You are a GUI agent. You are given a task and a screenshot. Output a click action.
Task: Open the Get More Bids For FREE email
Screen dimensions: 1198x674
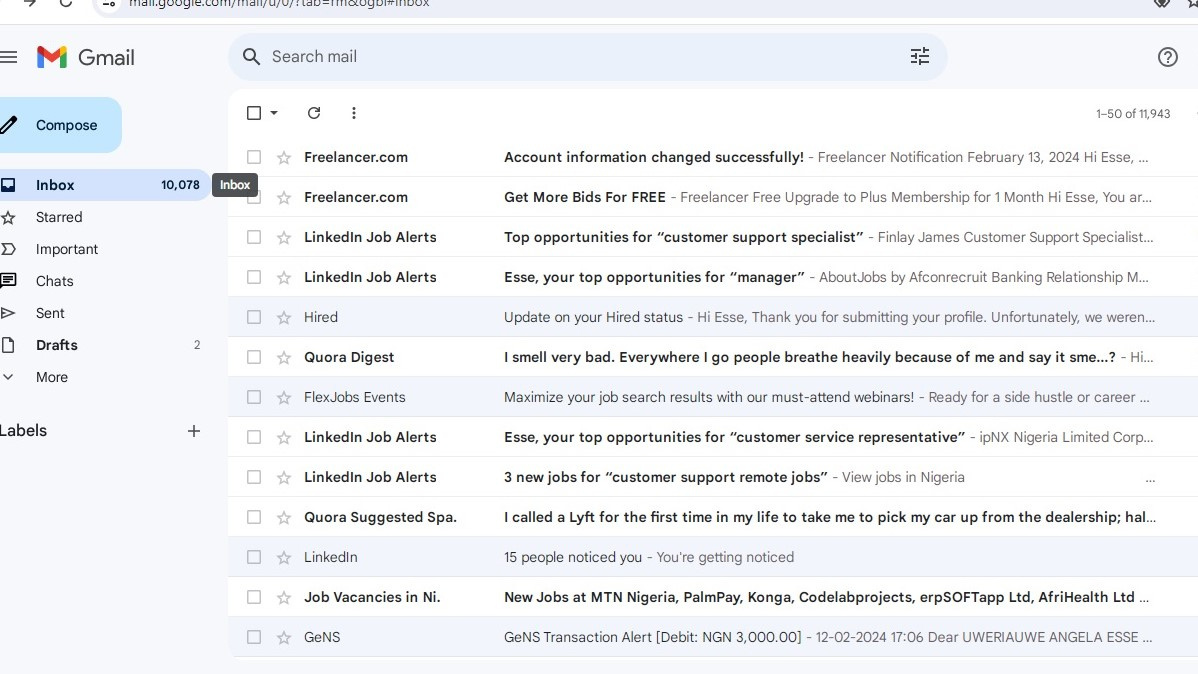[x=713, y=197]
